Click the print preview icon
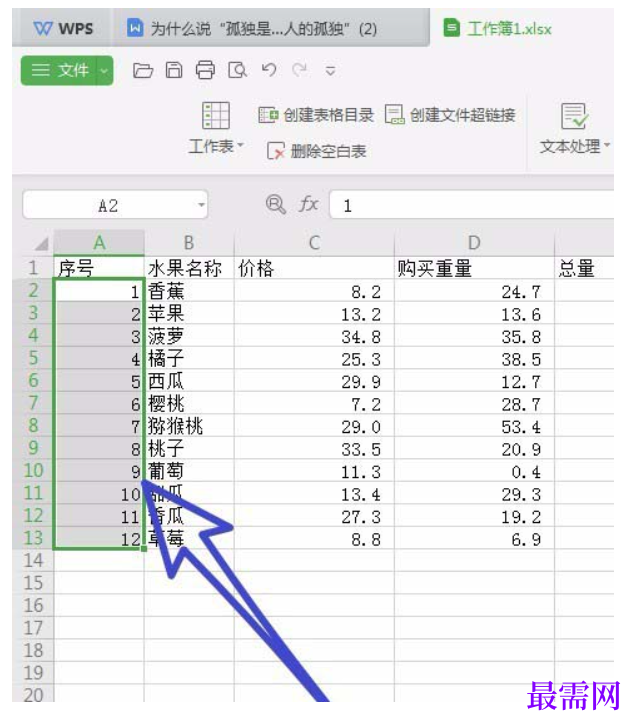 tap(237, 70)
